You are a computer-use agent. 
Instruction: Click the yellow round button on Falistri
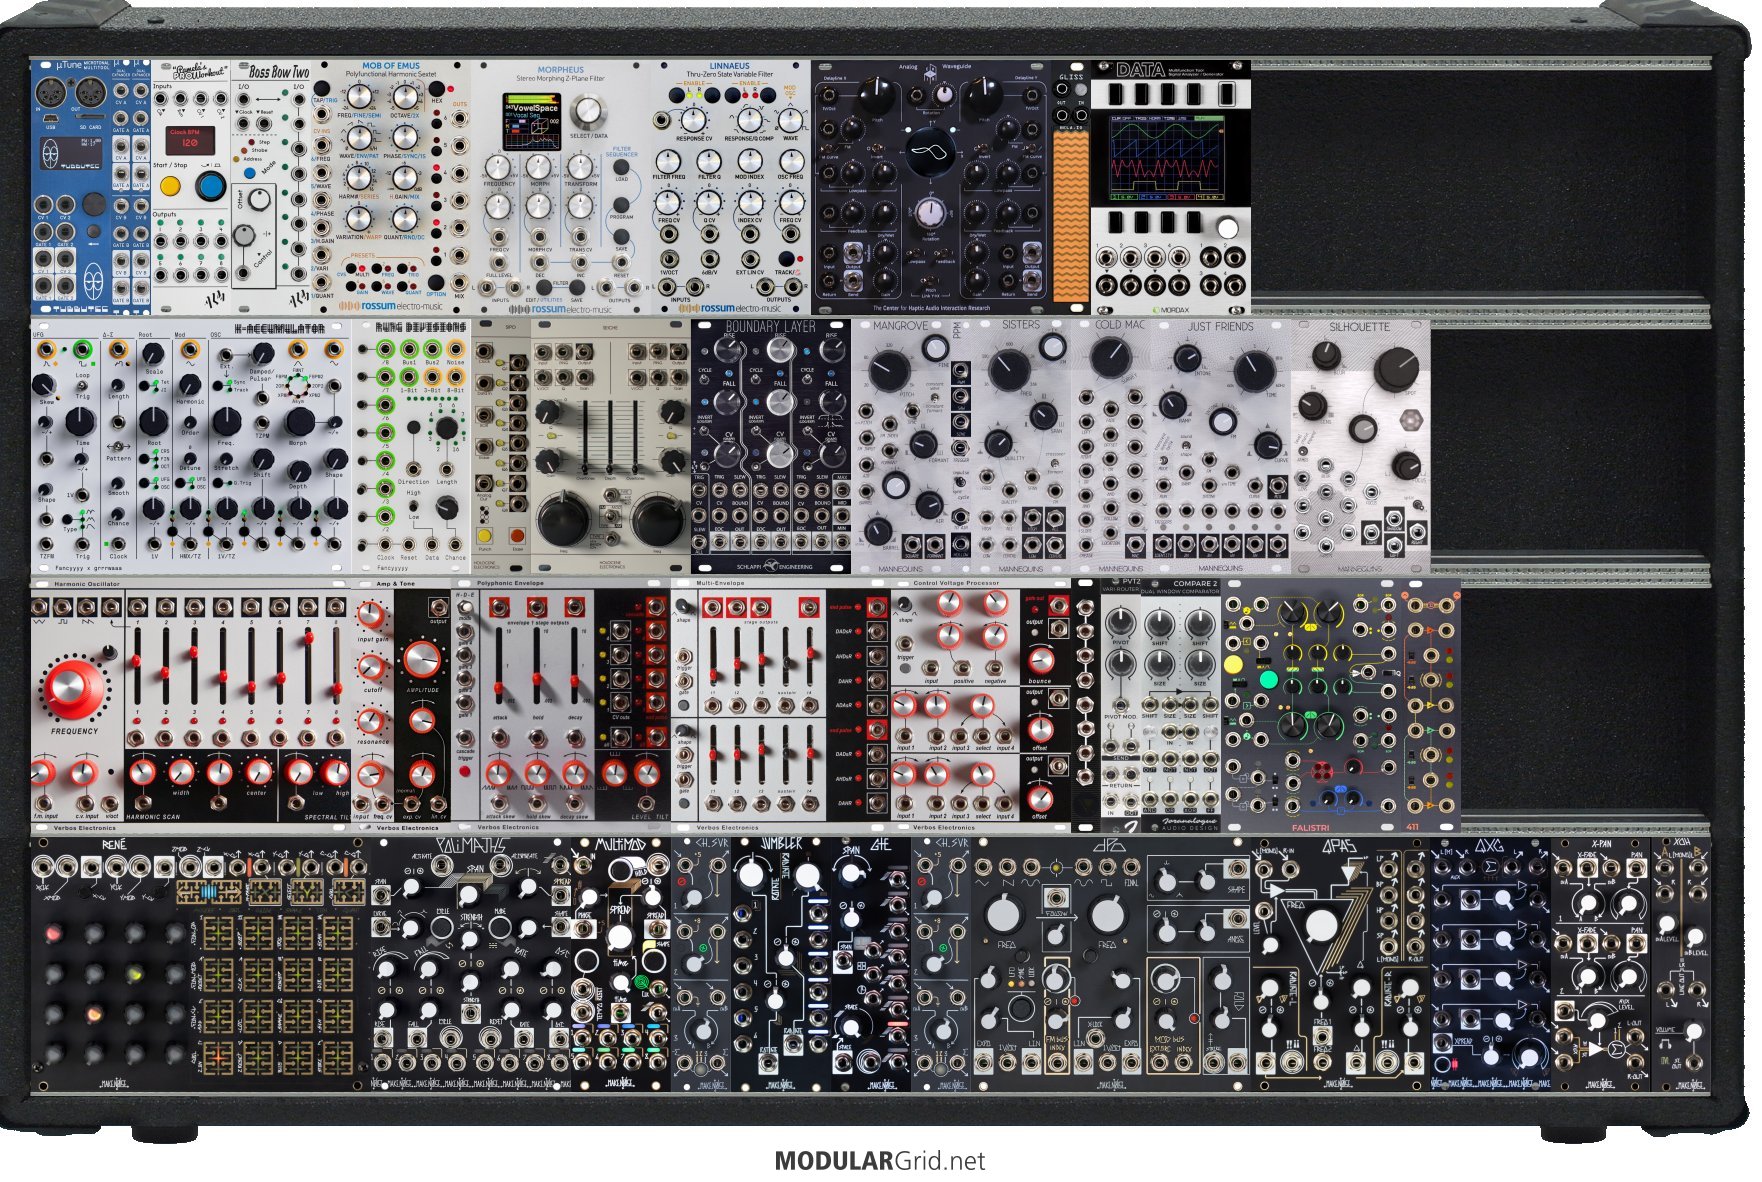click(x=1234, y=664)
